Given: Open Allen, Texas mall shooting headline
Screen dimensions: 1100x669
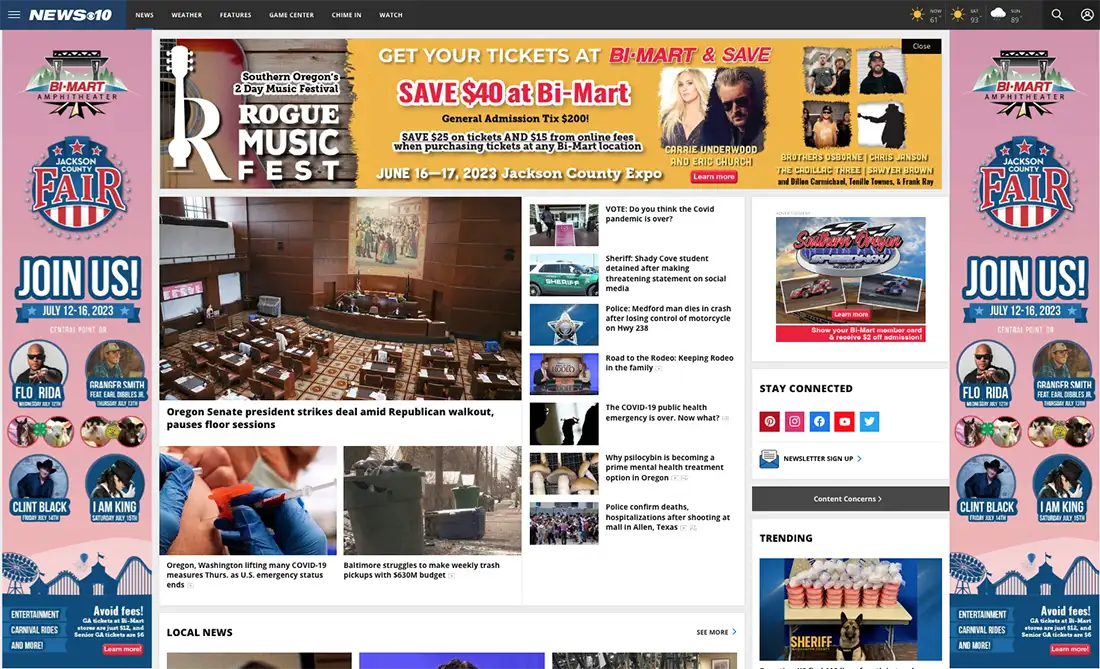Looking at the screenshot, I should pos(667,517).
